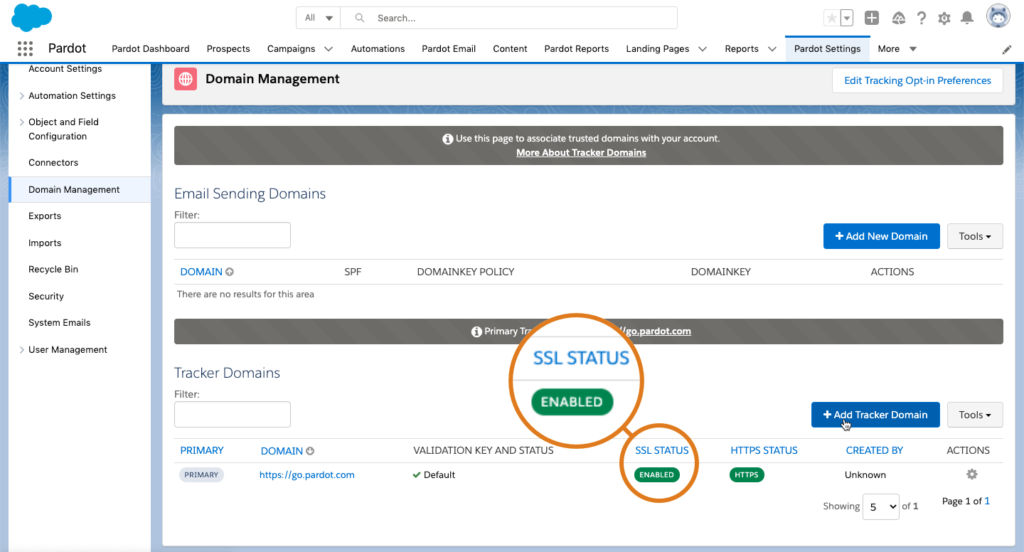Open the Prospects tab
This screenshot has width=1024, height=552.
tap(228, 49)
